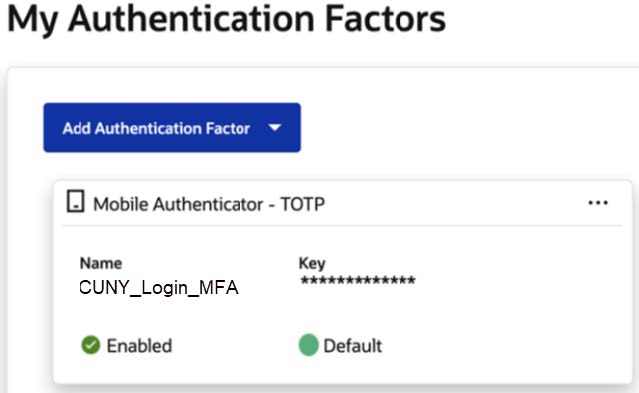This screenshot has height=393, width=639.
Task: Click the My Authentication Factors page title
Action: [227, 19]
